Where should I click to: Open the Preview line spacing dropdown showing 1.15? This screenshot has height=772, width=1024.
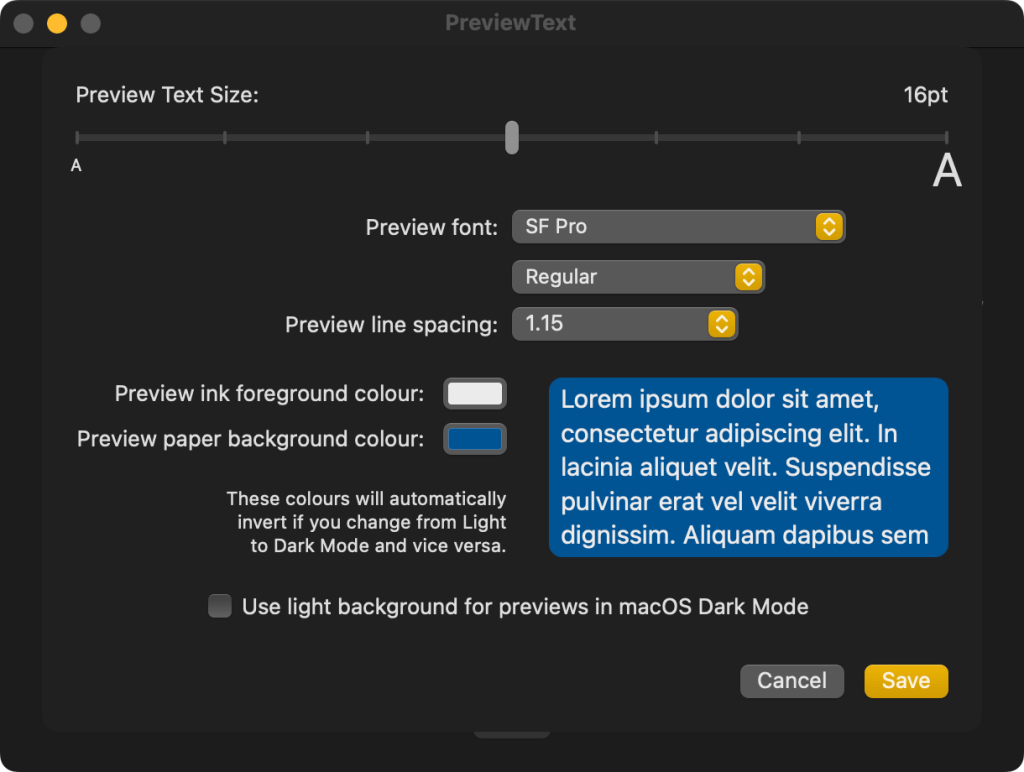(625, 323)
